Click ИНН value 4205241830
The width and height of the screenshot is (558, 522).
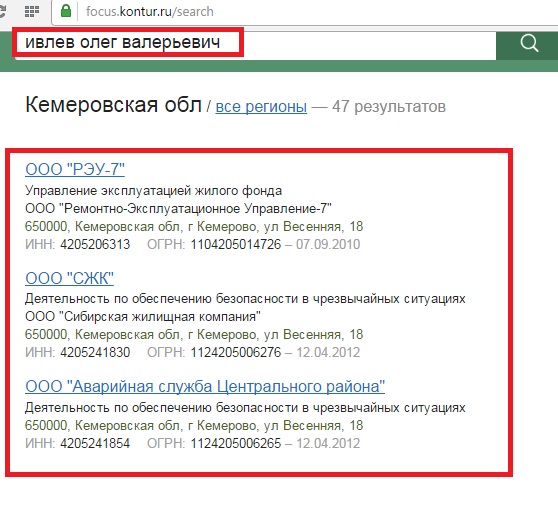click(x=95, y=352)
